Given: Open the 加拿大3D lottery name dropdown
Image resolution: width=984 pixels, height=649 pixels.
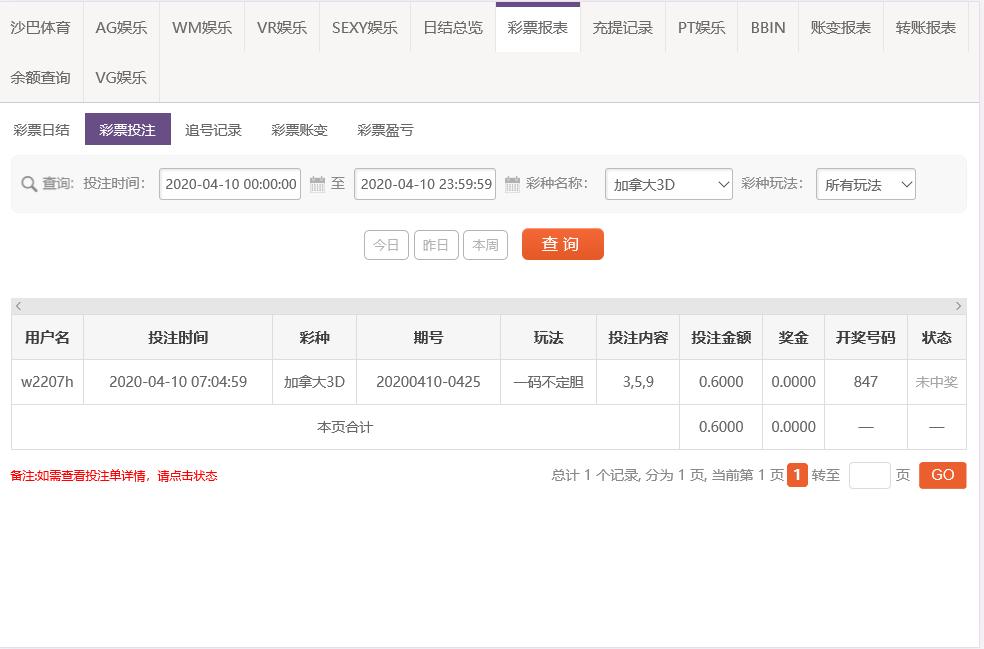Looking at the screenshot, I should (x=668, y=184).
